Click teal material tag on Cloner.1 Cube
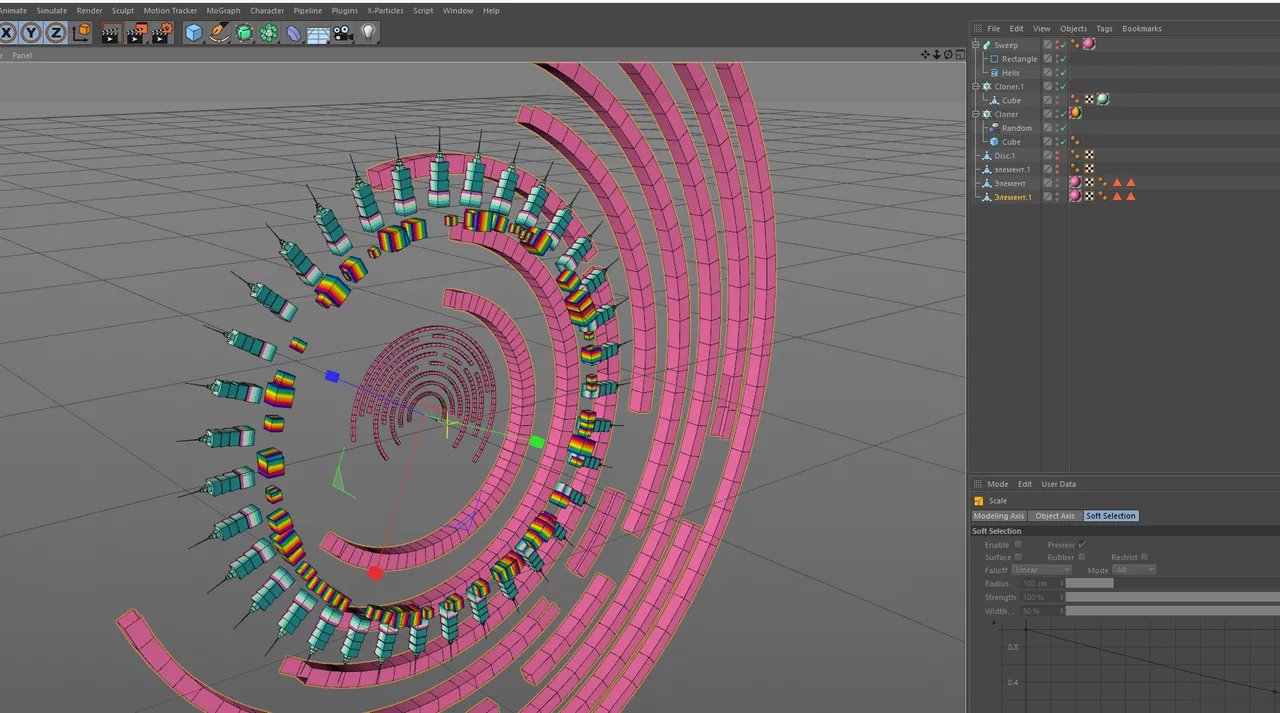This screenshot has height=713, width=1280. 1103,100
